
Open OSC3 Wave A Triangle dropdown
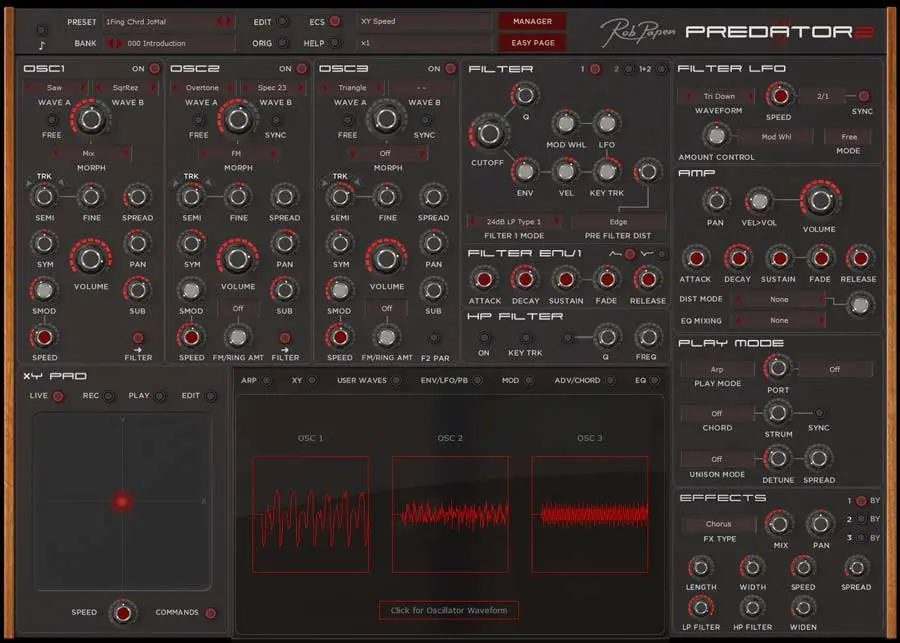pos(352,88)
